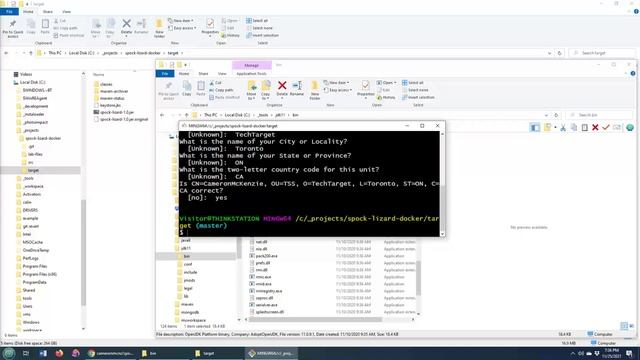
Task: Click Delete icon in the bin window ribbon
Action: (x=282, y=89)
